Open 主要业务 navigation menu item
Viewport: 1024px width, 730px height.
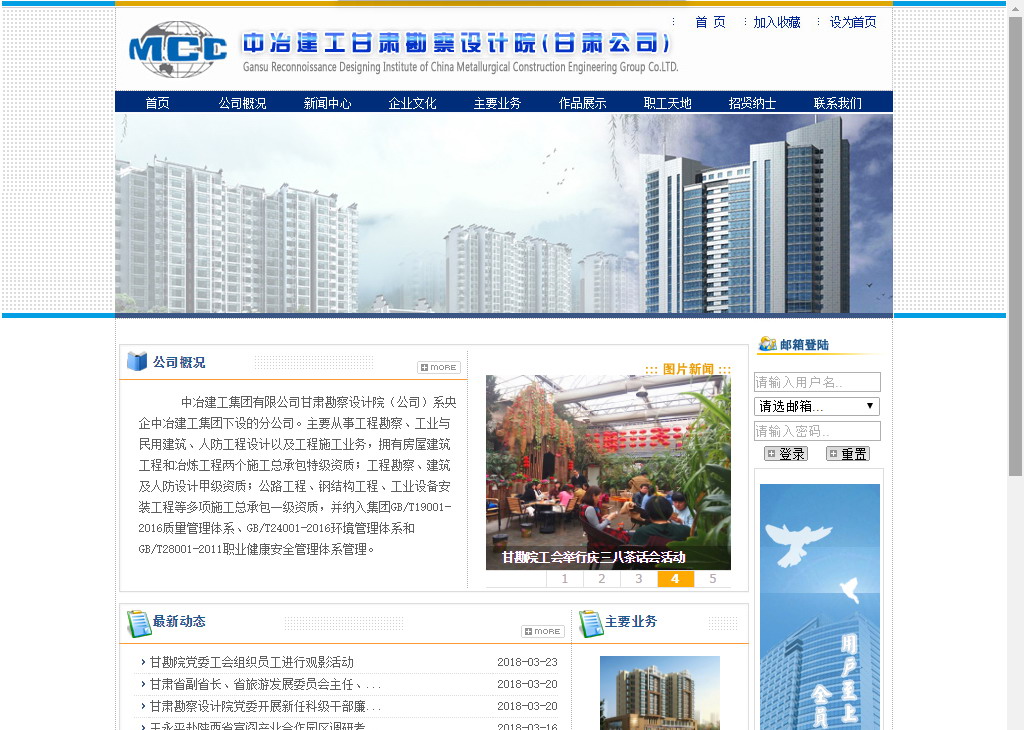[x=497, y=103]
